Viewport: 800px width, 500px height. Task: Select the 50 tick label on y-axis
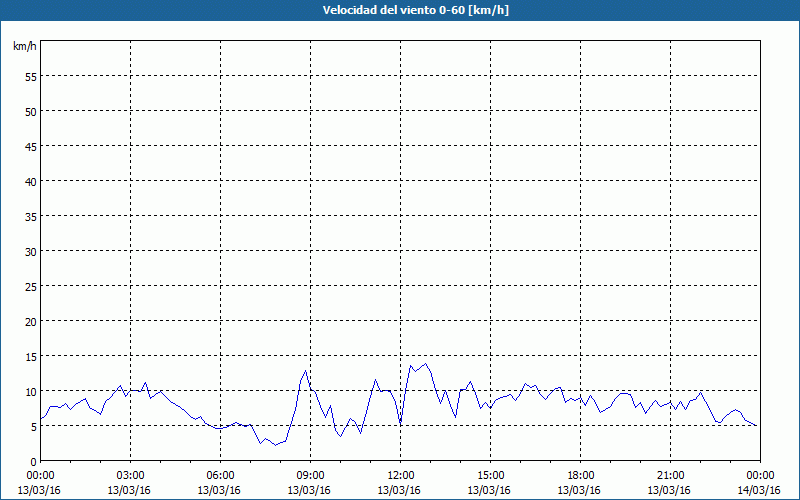pos(30,111)
